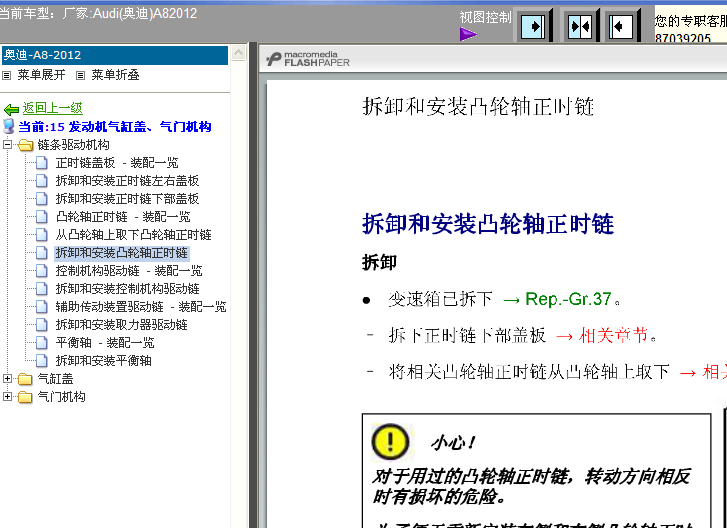Select 正时链盖板 - 装配一览 in tree

pyautogui.click(x=116, y=163)
